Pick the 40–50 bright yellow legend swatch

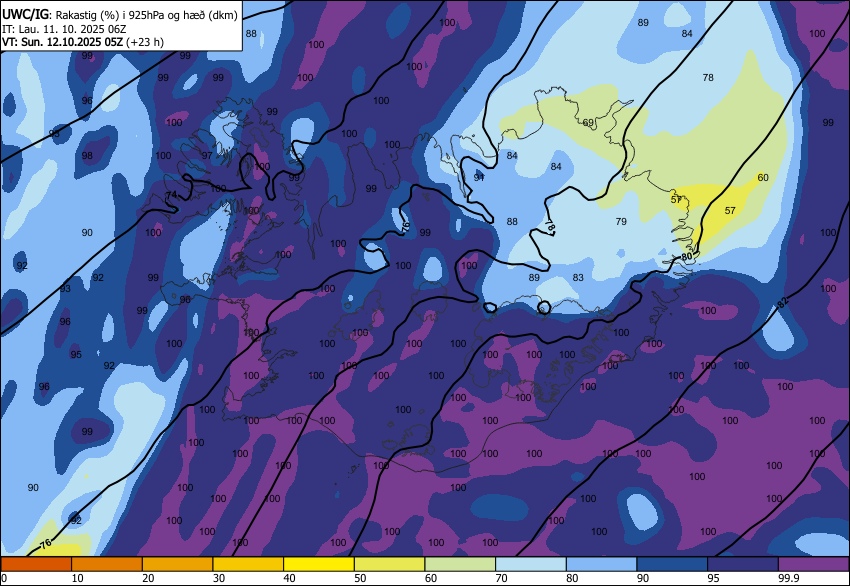319,564
